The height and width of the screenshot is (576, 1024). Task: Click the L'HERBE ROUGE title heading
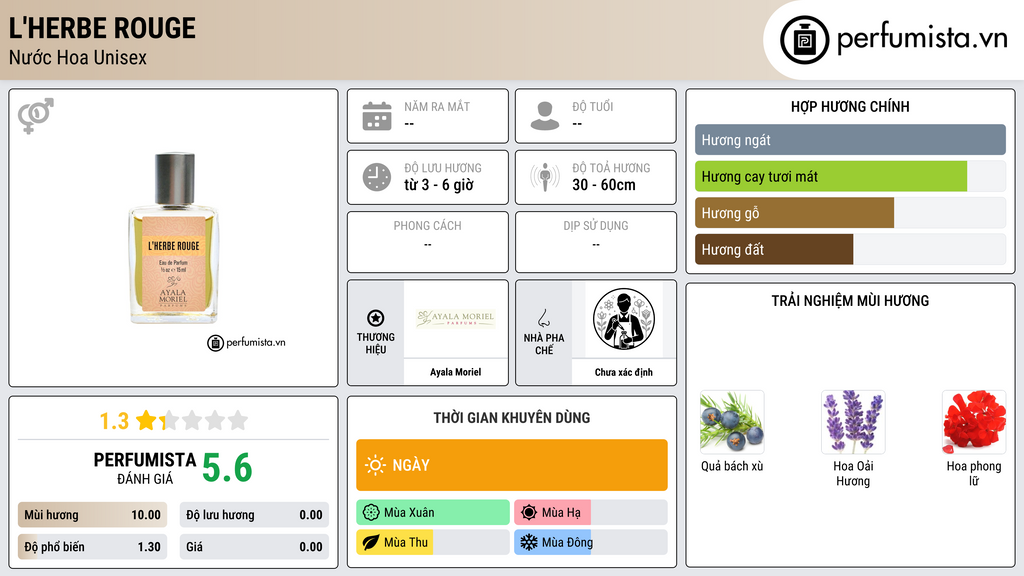click(x=102, y=28)
